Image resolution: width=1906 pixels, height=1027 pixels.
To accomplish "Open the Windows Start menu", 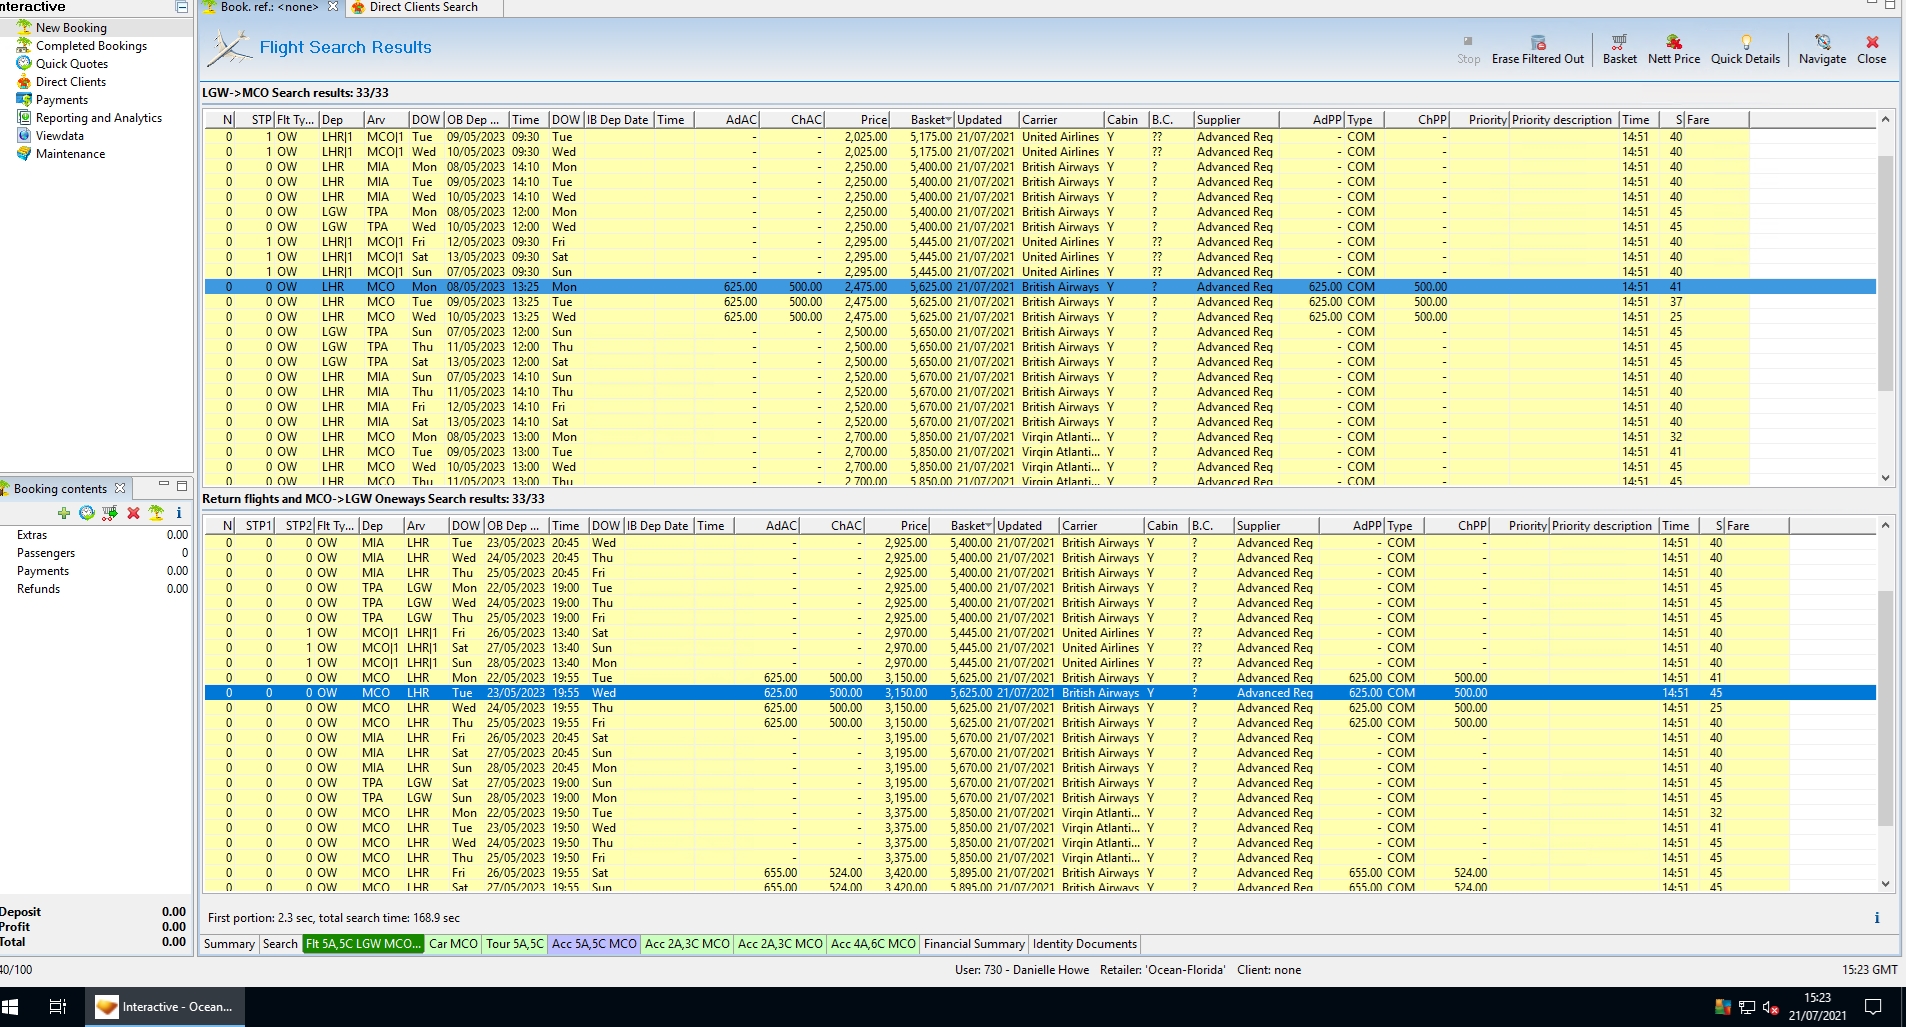I will (x=11, y=1007).
